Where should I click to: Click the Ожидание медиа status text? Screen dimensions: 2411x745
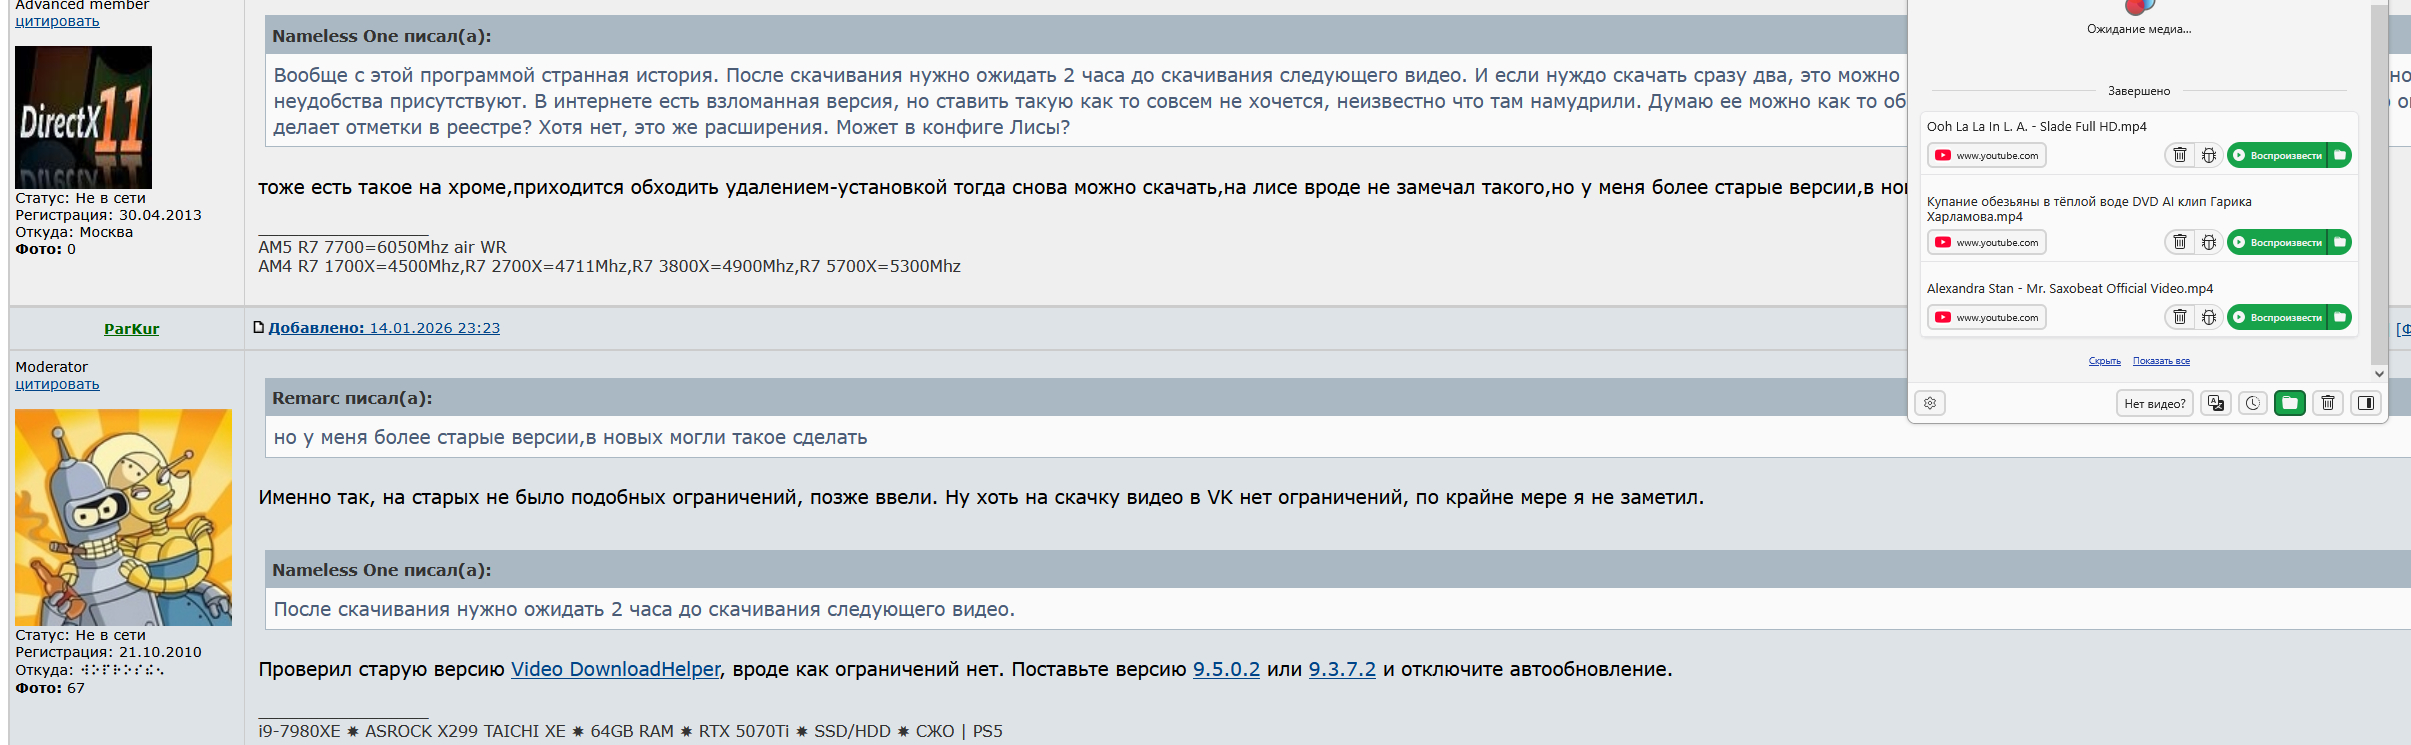[2139, 29]
